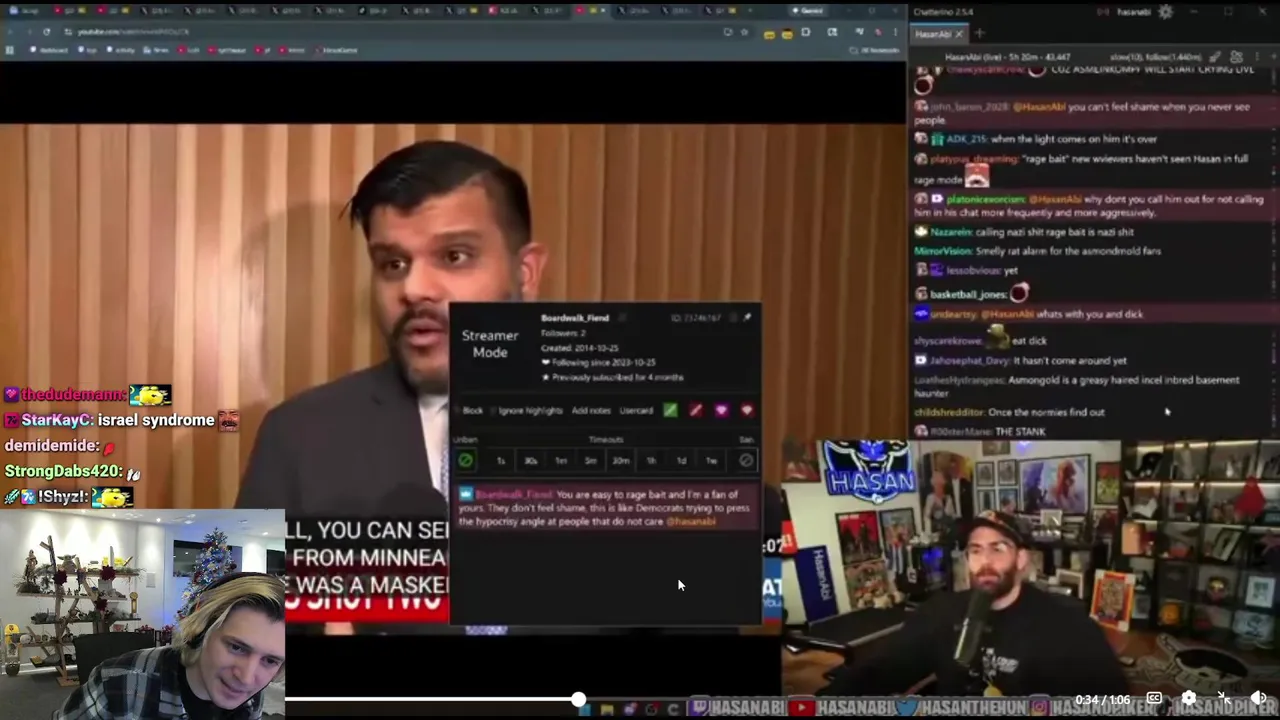Open Add notes in the usercard

pyautogui.click(x=591, y=410)
